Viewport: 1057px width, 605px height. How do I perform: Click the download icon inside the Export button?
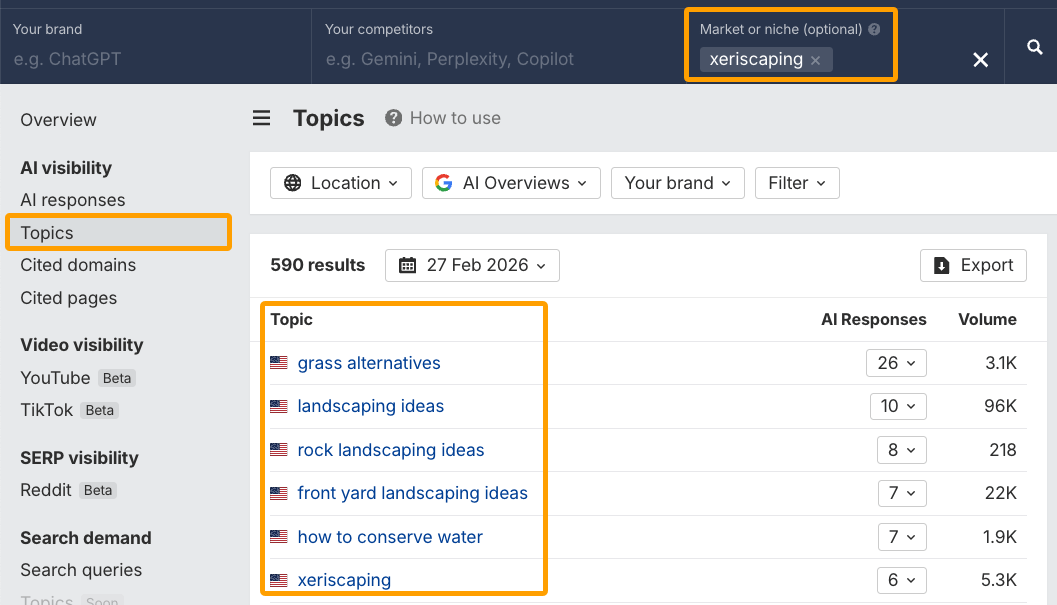(x=944, y=265)
